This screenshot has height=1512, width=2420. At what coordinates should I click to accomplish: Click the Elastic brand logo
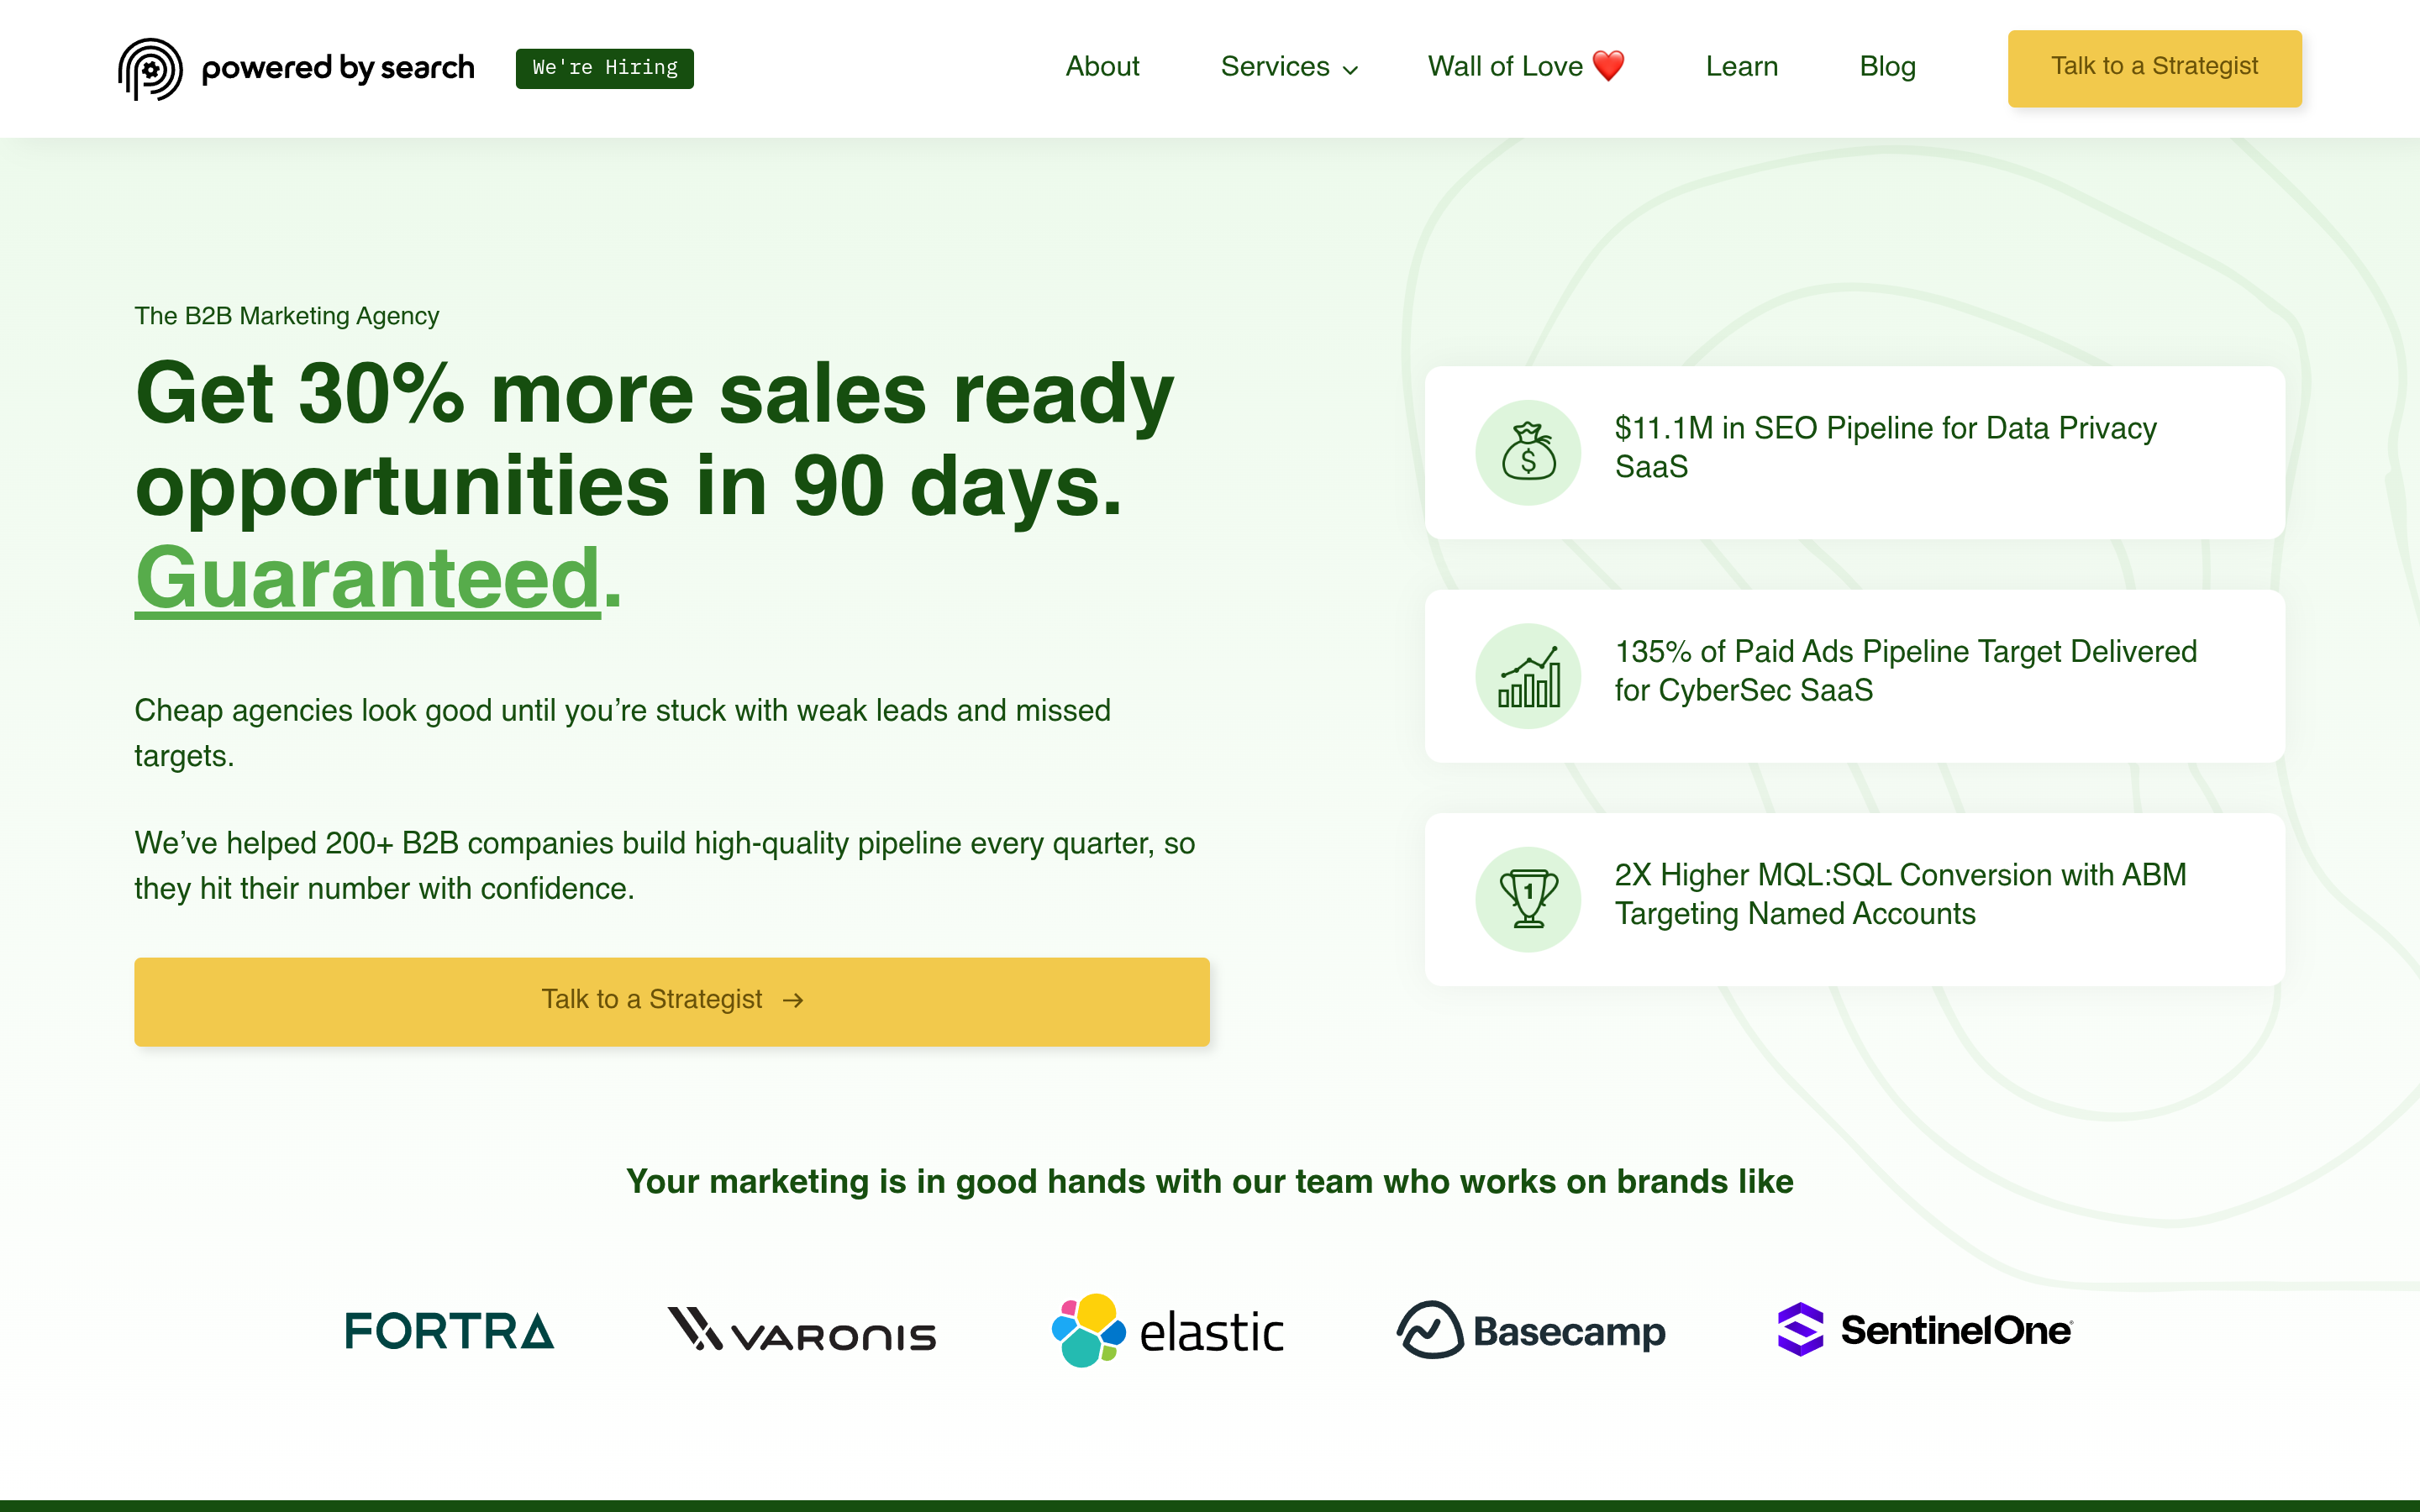[x=1167, y=1330]
